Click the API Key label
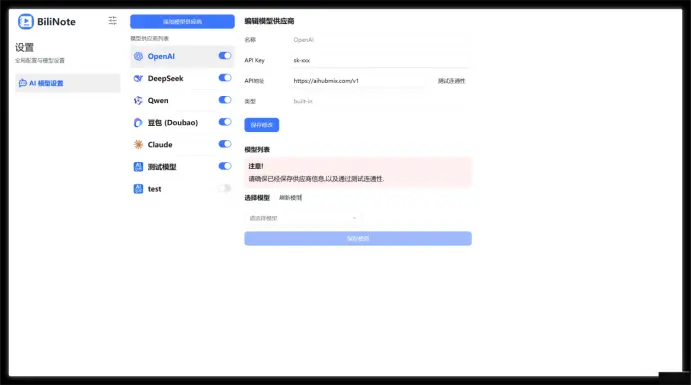The width and height of the screenshot is (691, 385). click(255, 60)
